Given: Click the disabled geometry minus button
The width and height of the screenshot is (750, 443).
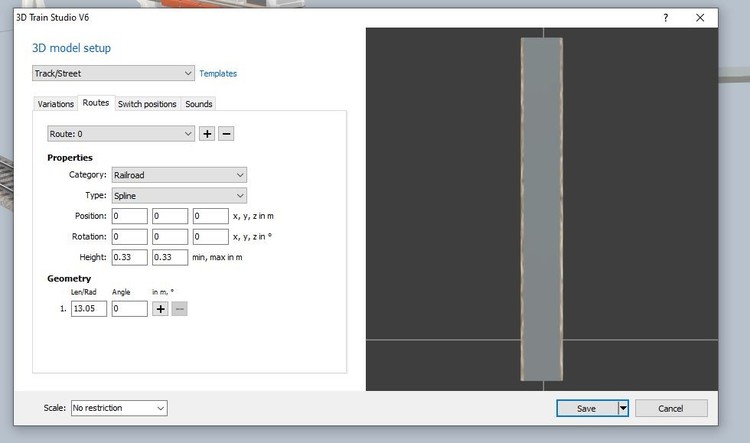Looking at the screenshot, I should tap(179, 309).
